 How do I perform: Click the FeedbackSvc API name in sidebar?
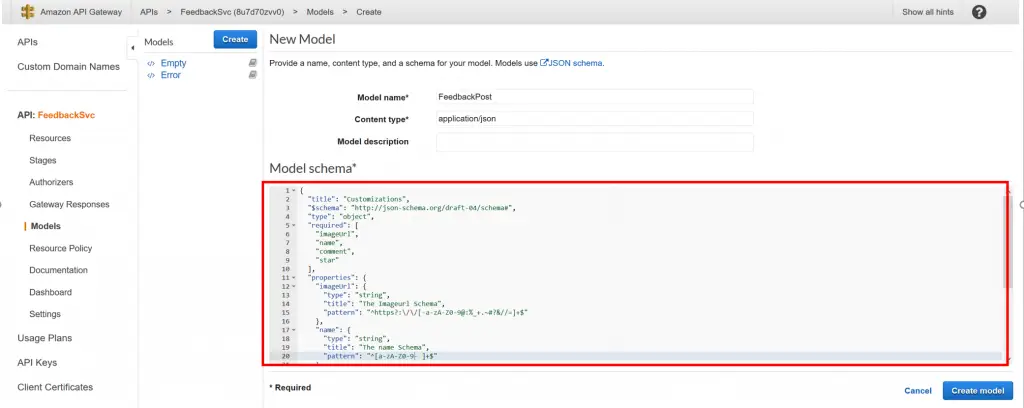pyautogui.click(x=66, y=115)
